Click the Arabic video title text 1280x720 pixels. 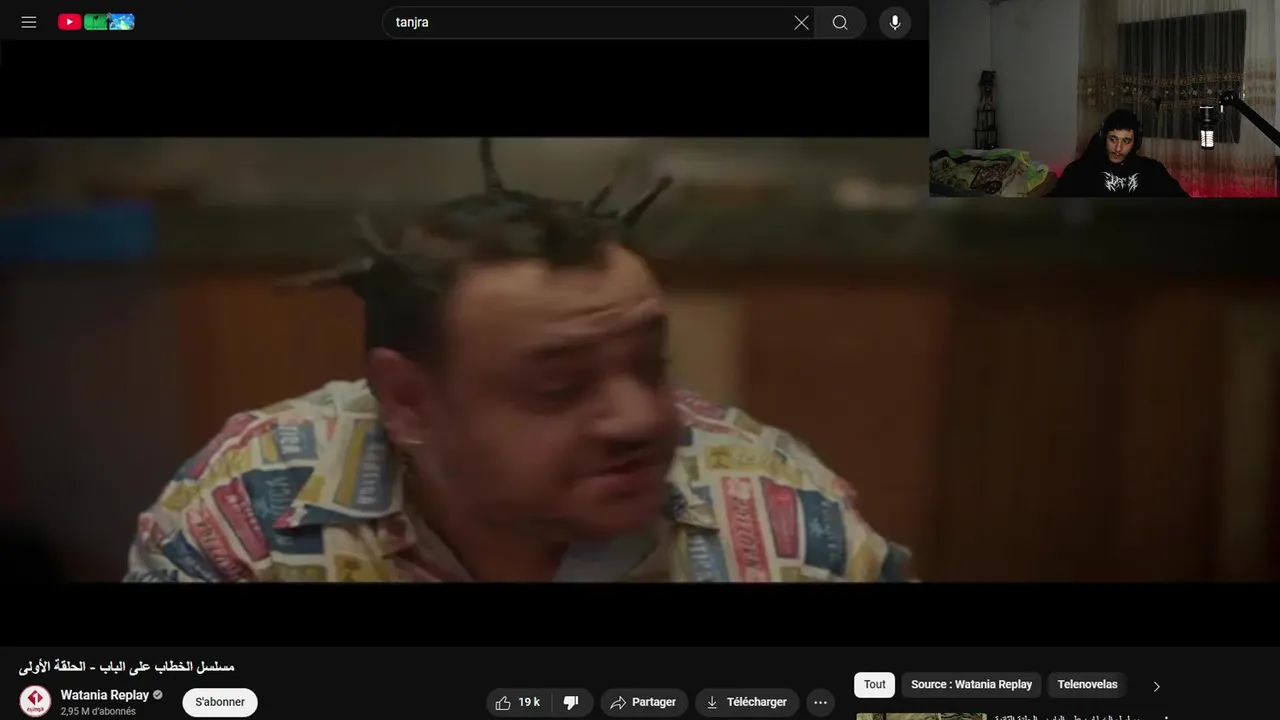click(x=126, y=666)
